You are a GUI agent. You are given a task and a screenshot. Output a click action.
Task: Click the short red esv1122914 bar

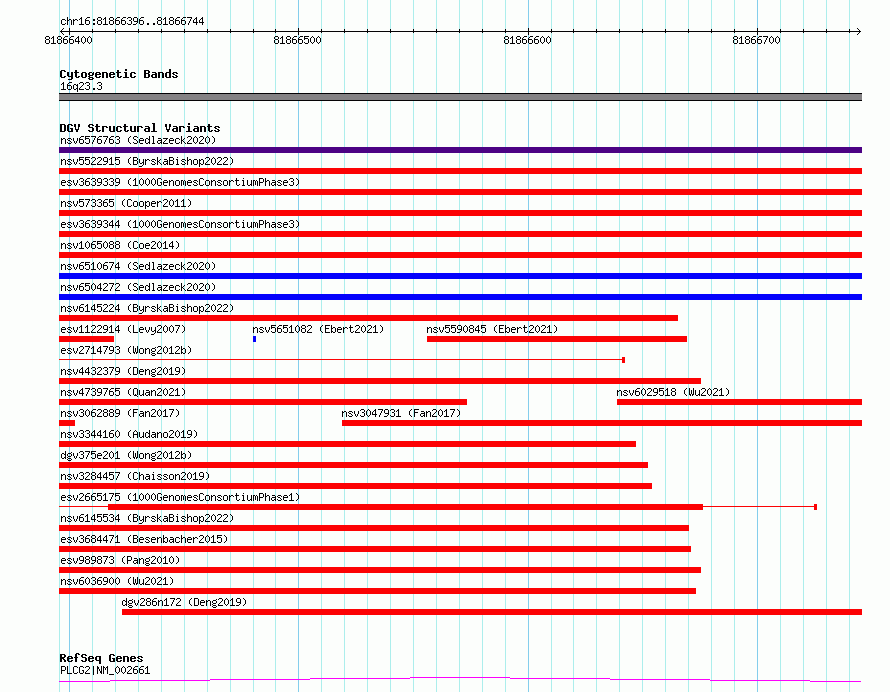point(86,339)
